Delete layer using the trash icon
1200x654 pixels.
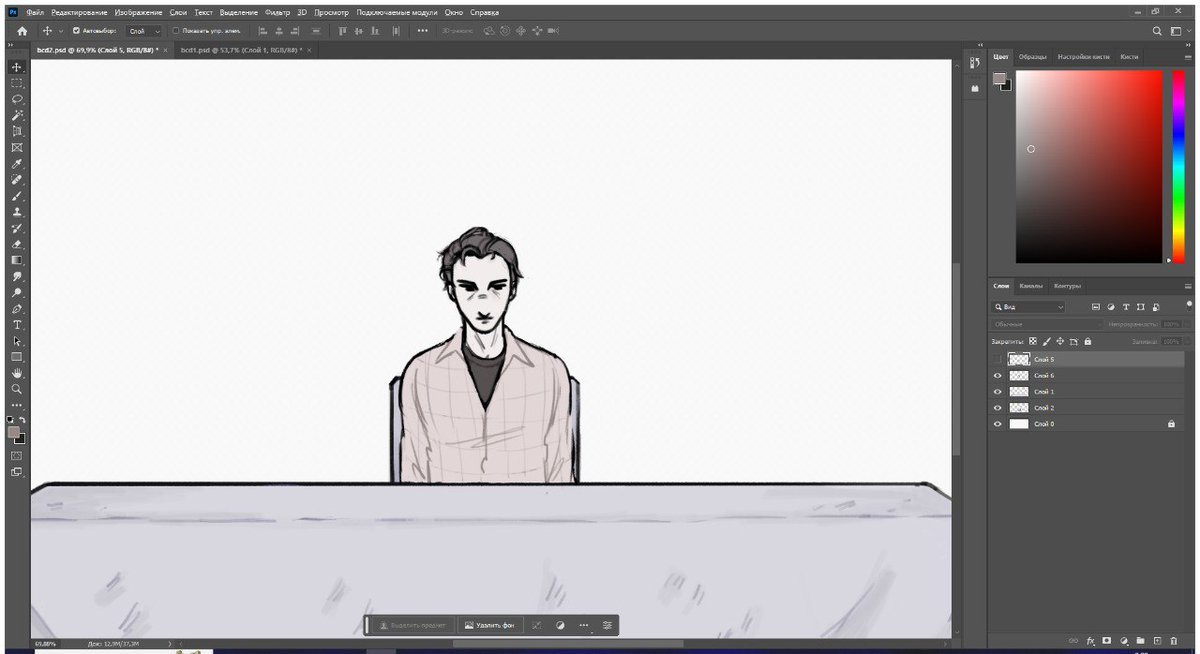(x=1174, y=640)
